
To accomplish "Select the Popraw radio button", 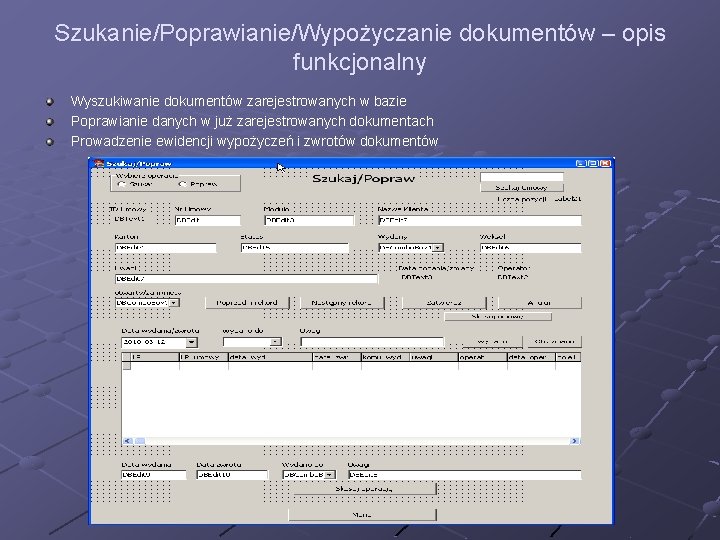I will [182, 184].
